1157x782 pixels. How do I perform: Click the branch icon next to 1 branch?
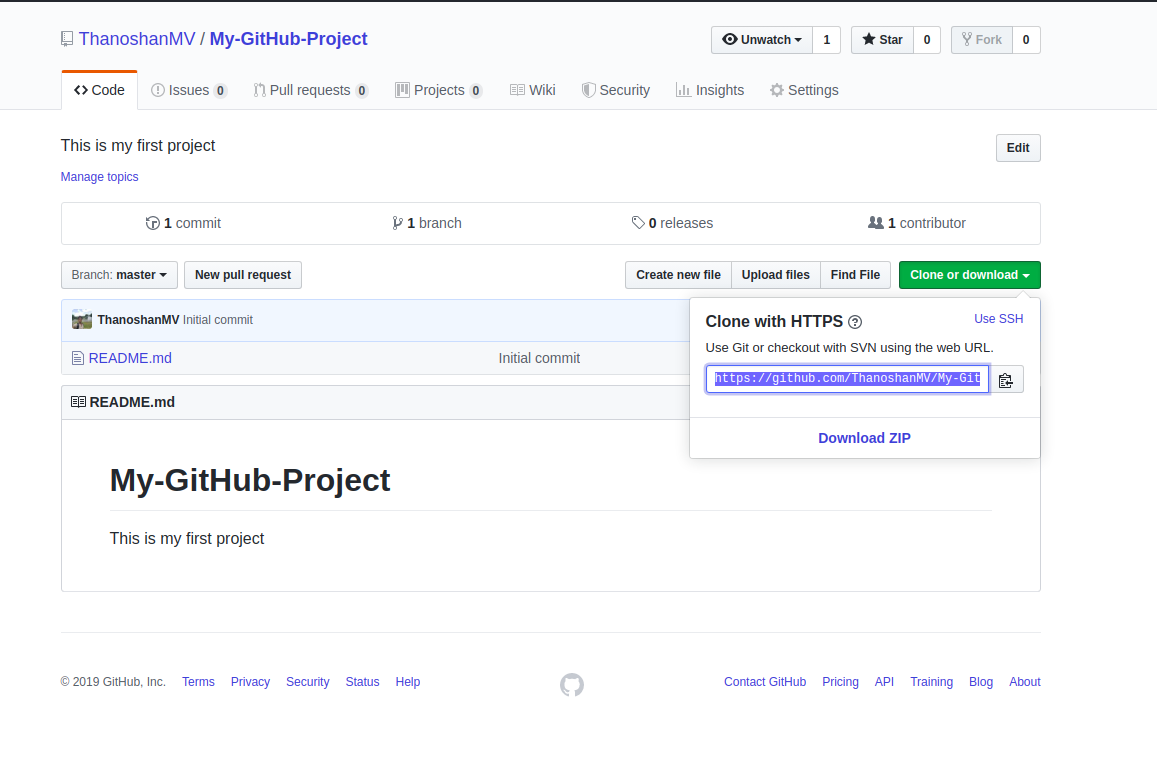[398, 223]
